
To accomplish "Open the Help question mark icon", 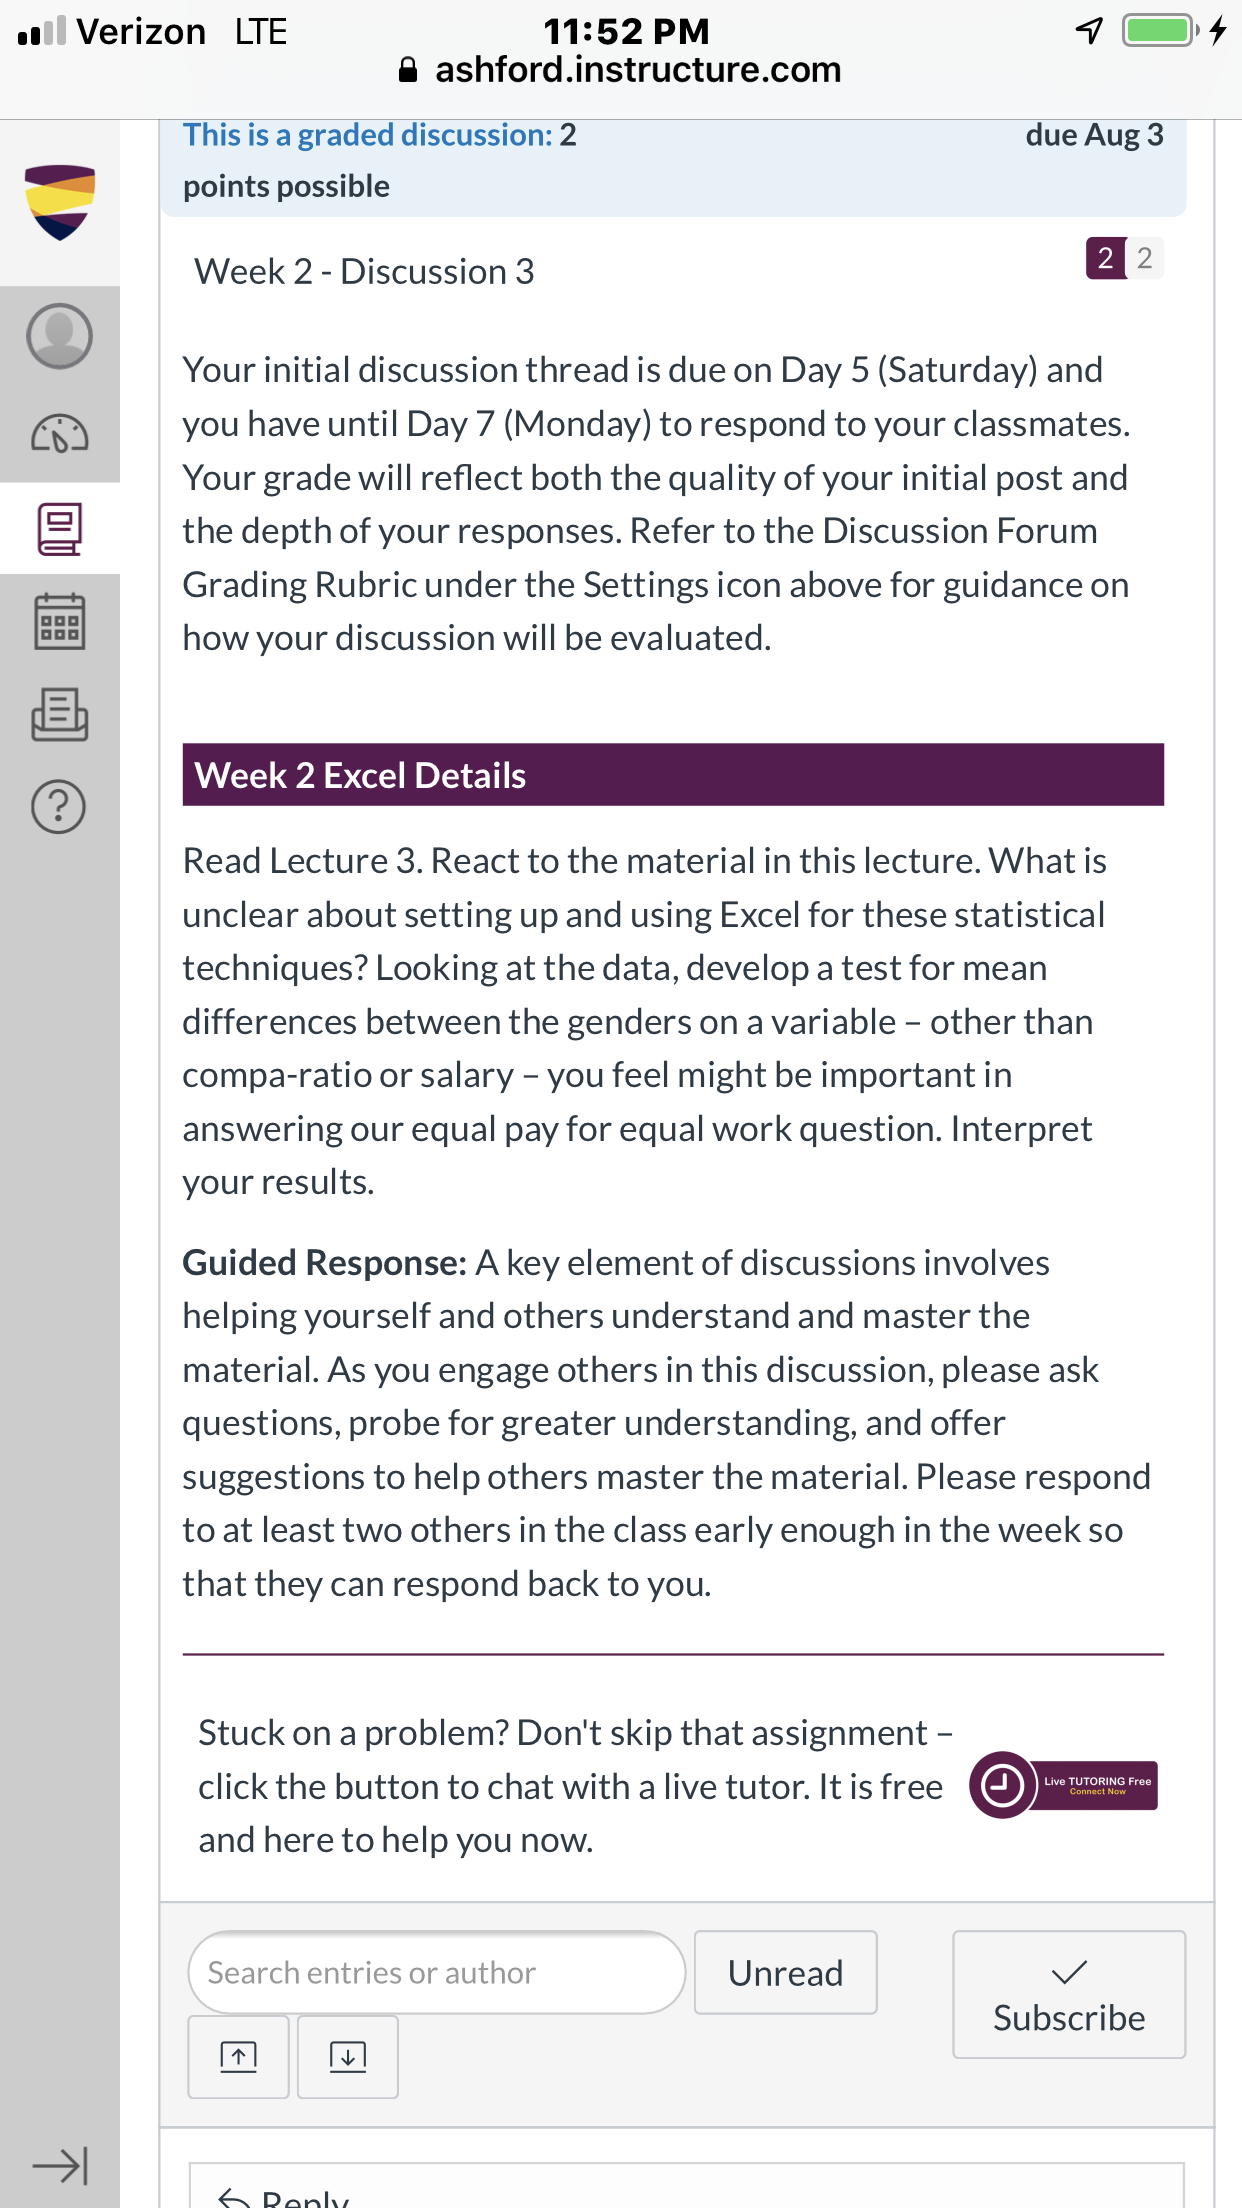I will click(59, 806).
